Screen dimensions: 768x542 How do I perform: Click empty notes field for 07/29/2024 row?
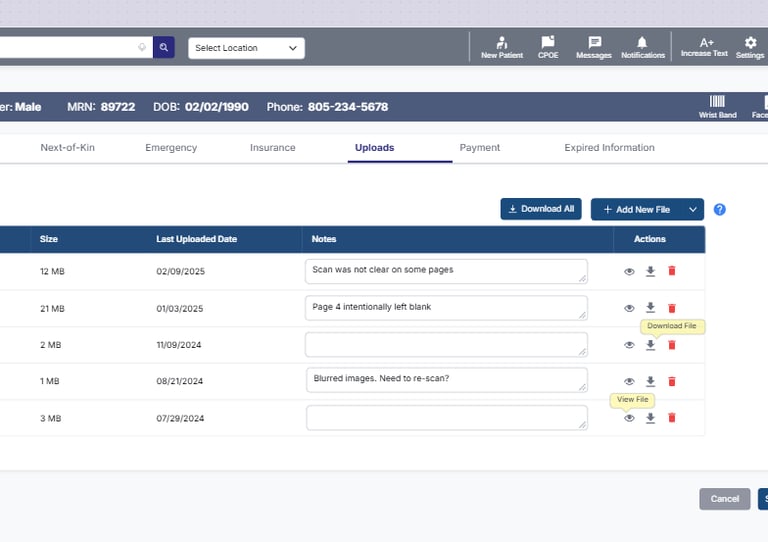(446, 418)
